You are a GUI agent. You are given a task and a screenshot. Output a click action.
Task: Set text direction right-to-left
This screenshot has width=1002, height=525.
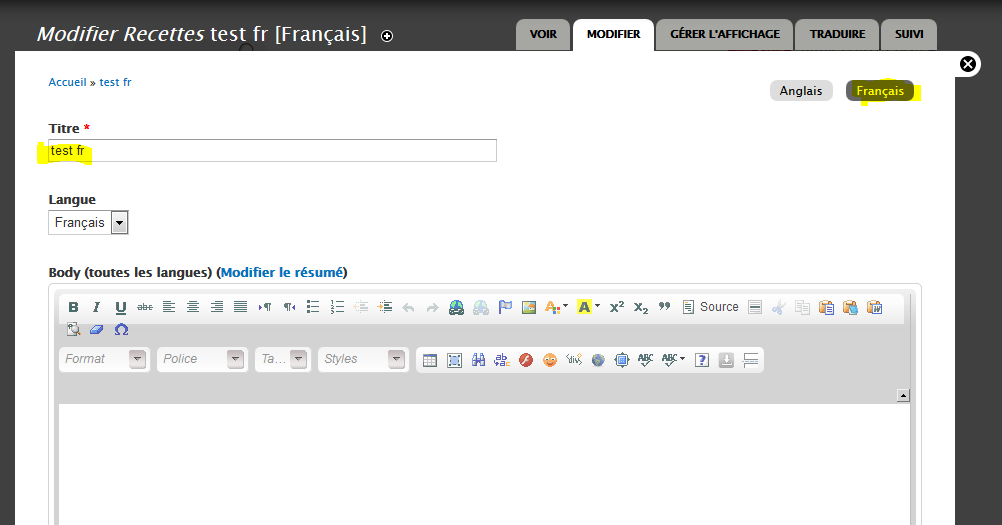(x=289, y=307)
